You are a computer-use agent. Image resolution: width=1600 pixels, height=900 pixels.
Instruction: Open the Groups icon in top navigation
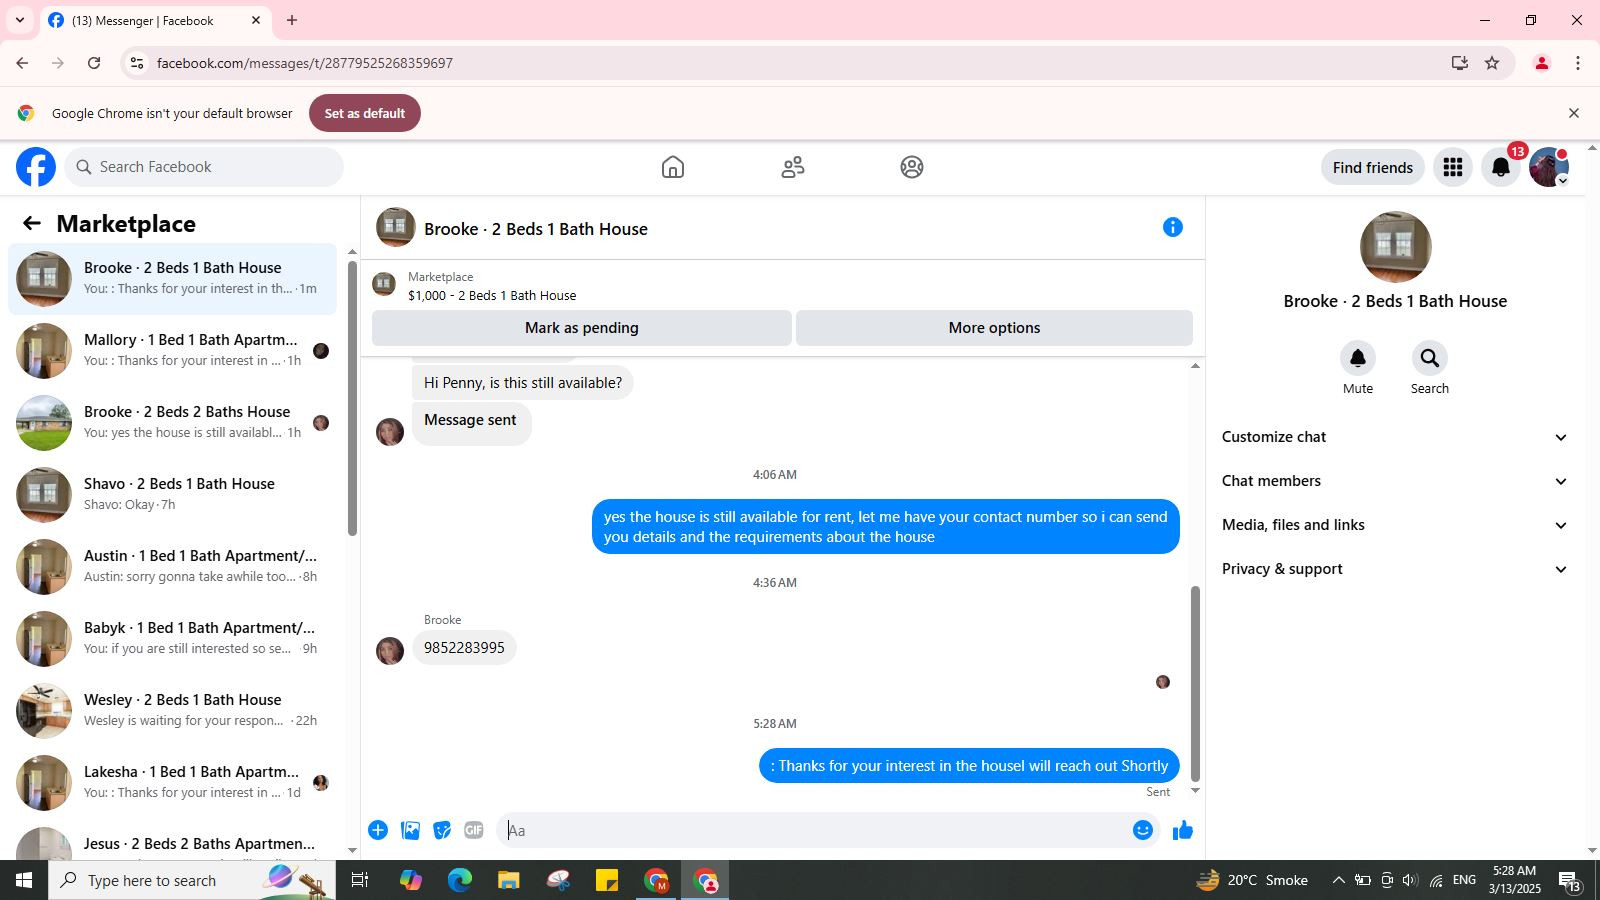[x=912, y=167]
